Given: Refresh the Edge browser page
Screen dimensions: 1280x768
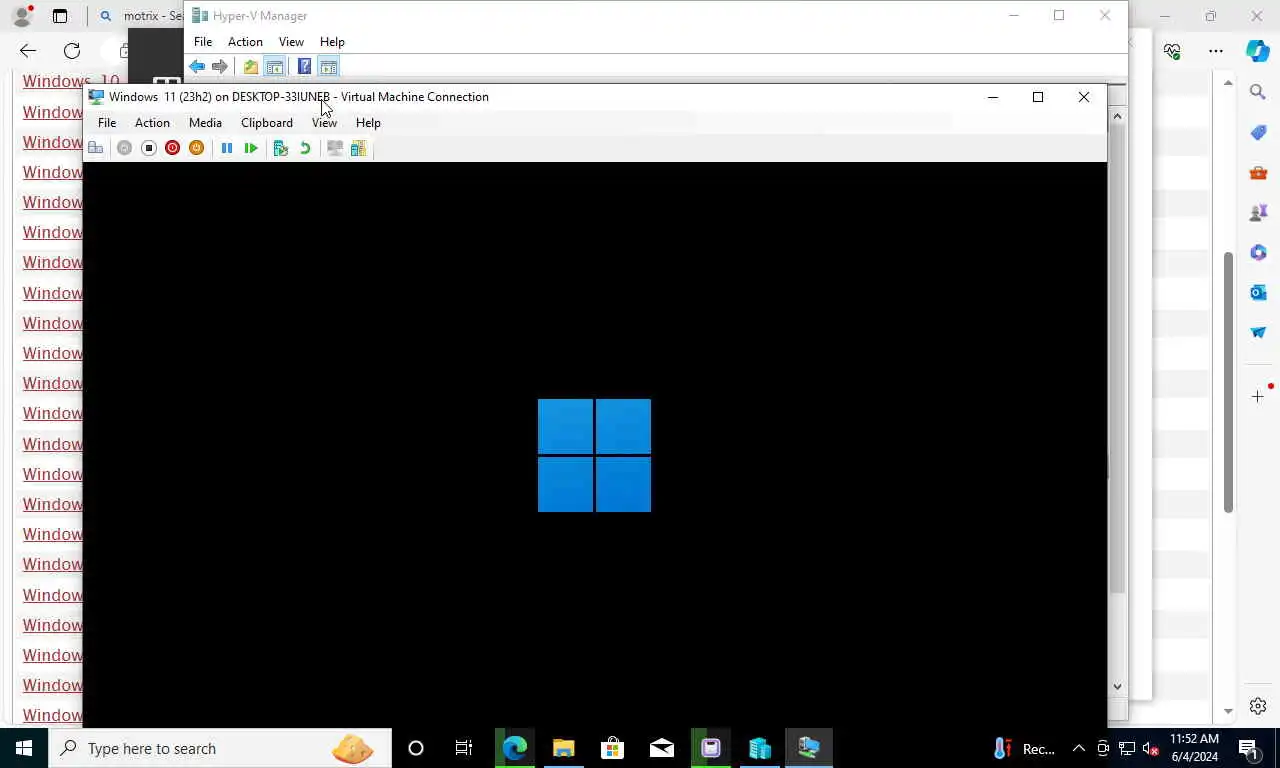Looking at the screenshot, I should [72, 51].
